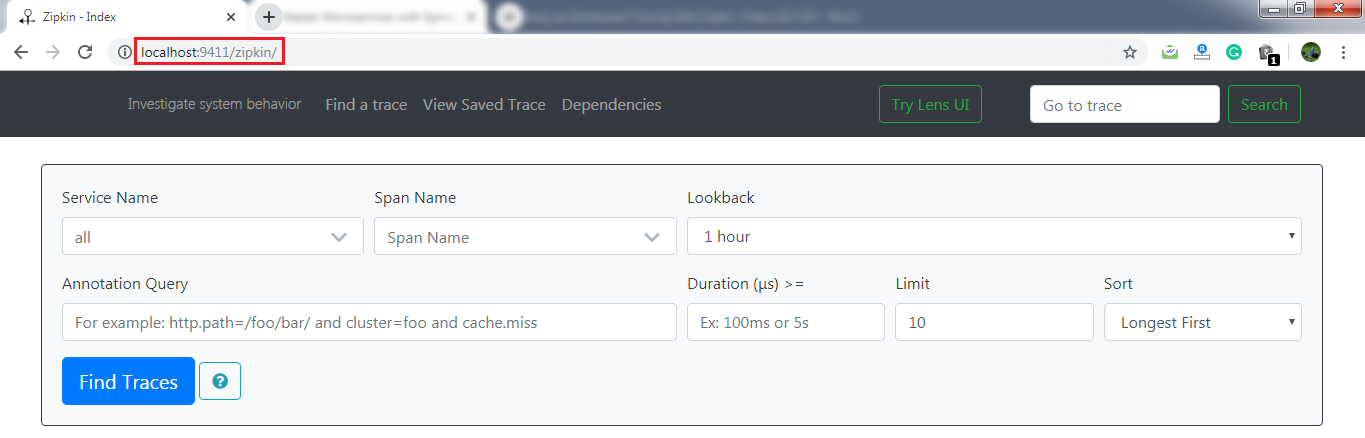Image resolution: width=1365 pixels, height=438 pixels.
Task: Open Chrome's three-dot menu
Action: point(1343,52)
